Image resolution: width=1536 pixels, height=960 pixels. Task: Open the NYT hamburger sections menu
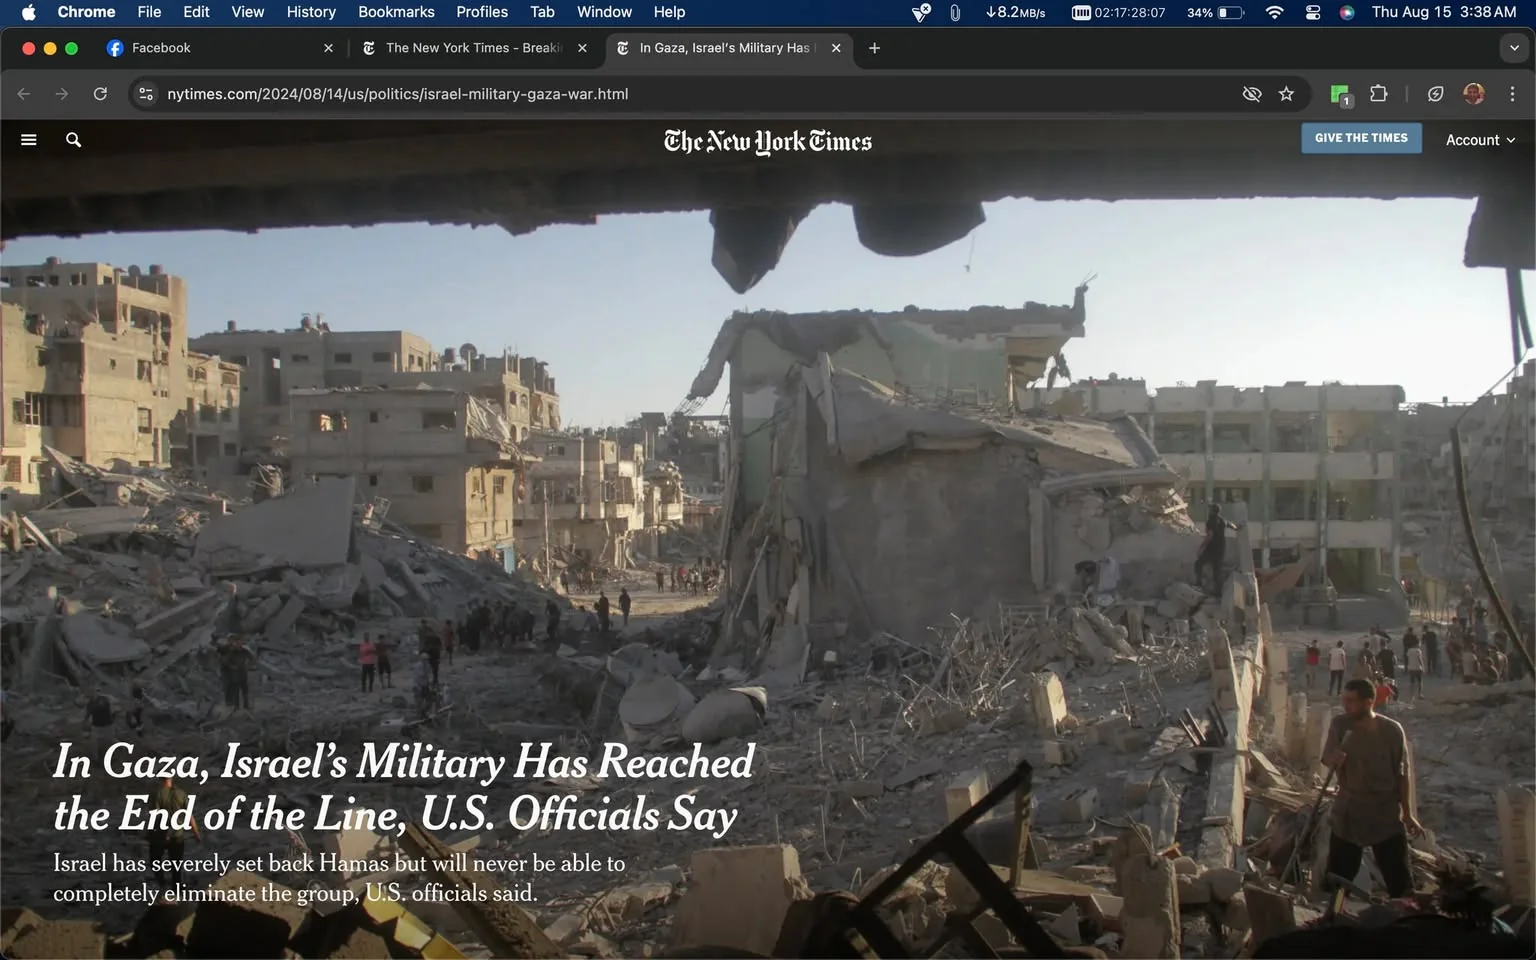click(29, 140)
